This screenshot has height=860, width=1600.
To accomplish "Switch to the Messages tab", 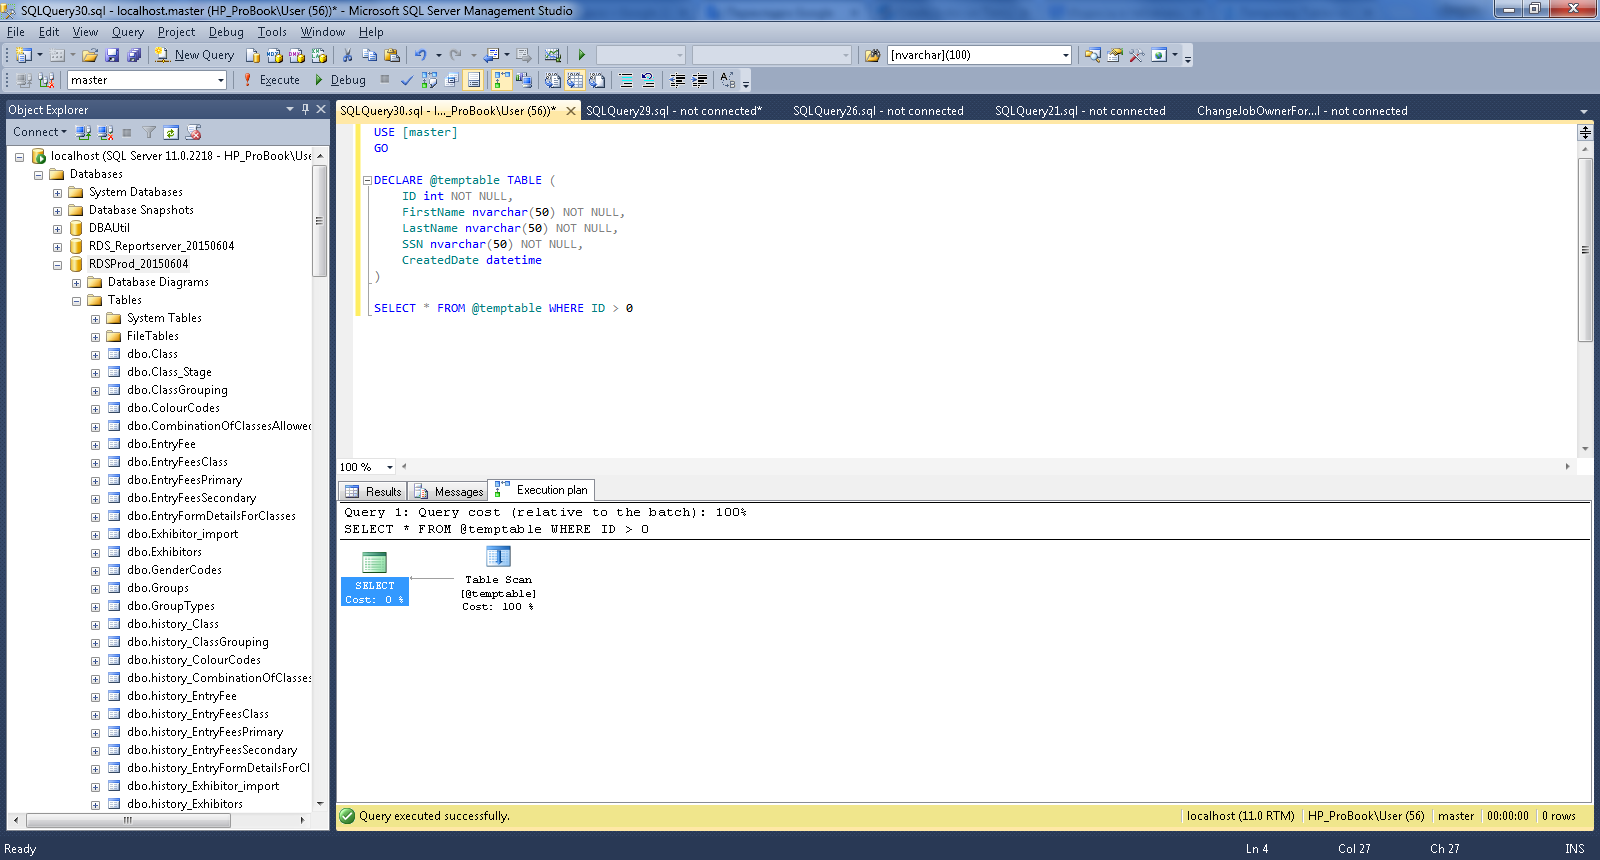I will (449, 491).
